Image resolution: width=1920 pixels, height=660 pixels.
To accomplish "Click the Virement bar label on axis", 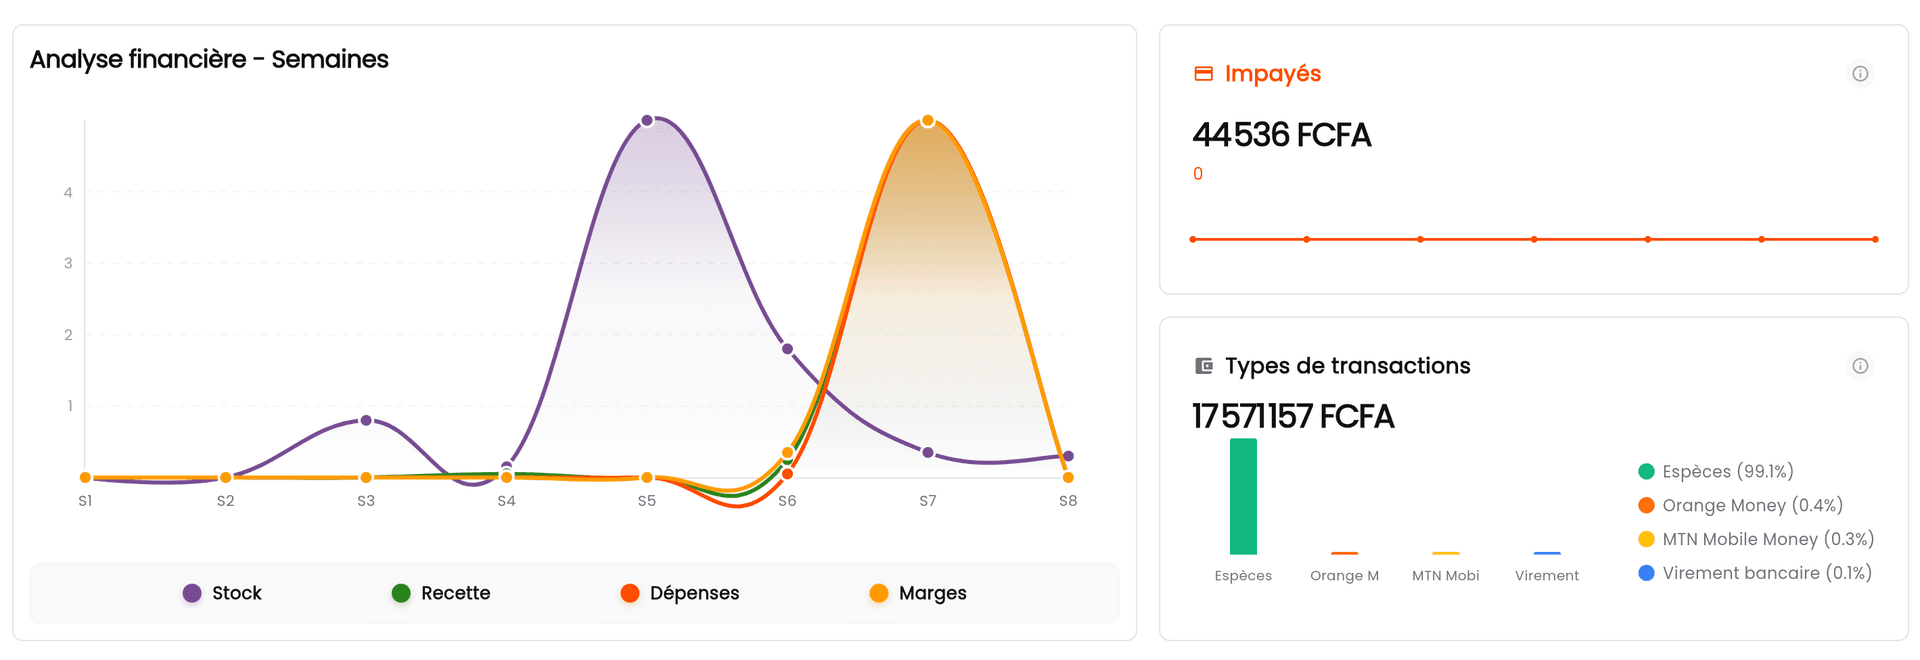I will point(1546,576).
